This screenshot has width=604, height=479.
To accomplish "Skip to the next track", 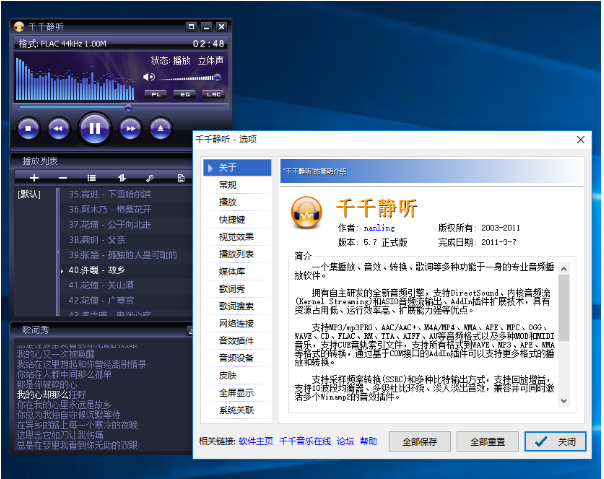I will [131, 128].
